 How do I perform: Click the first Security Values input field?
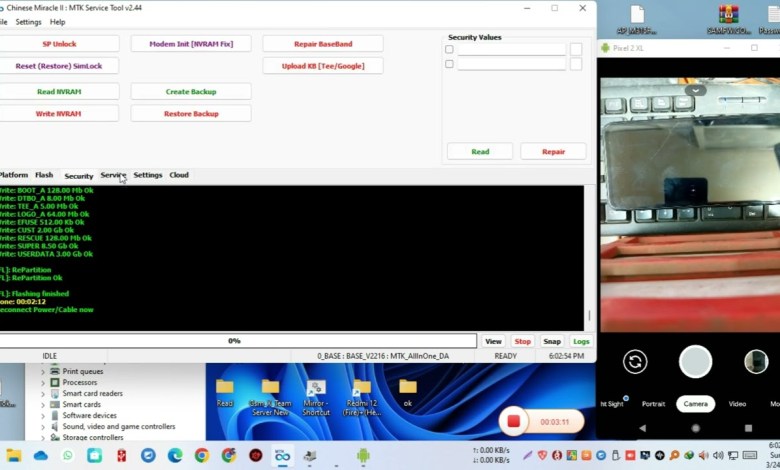tap(511, 49)
